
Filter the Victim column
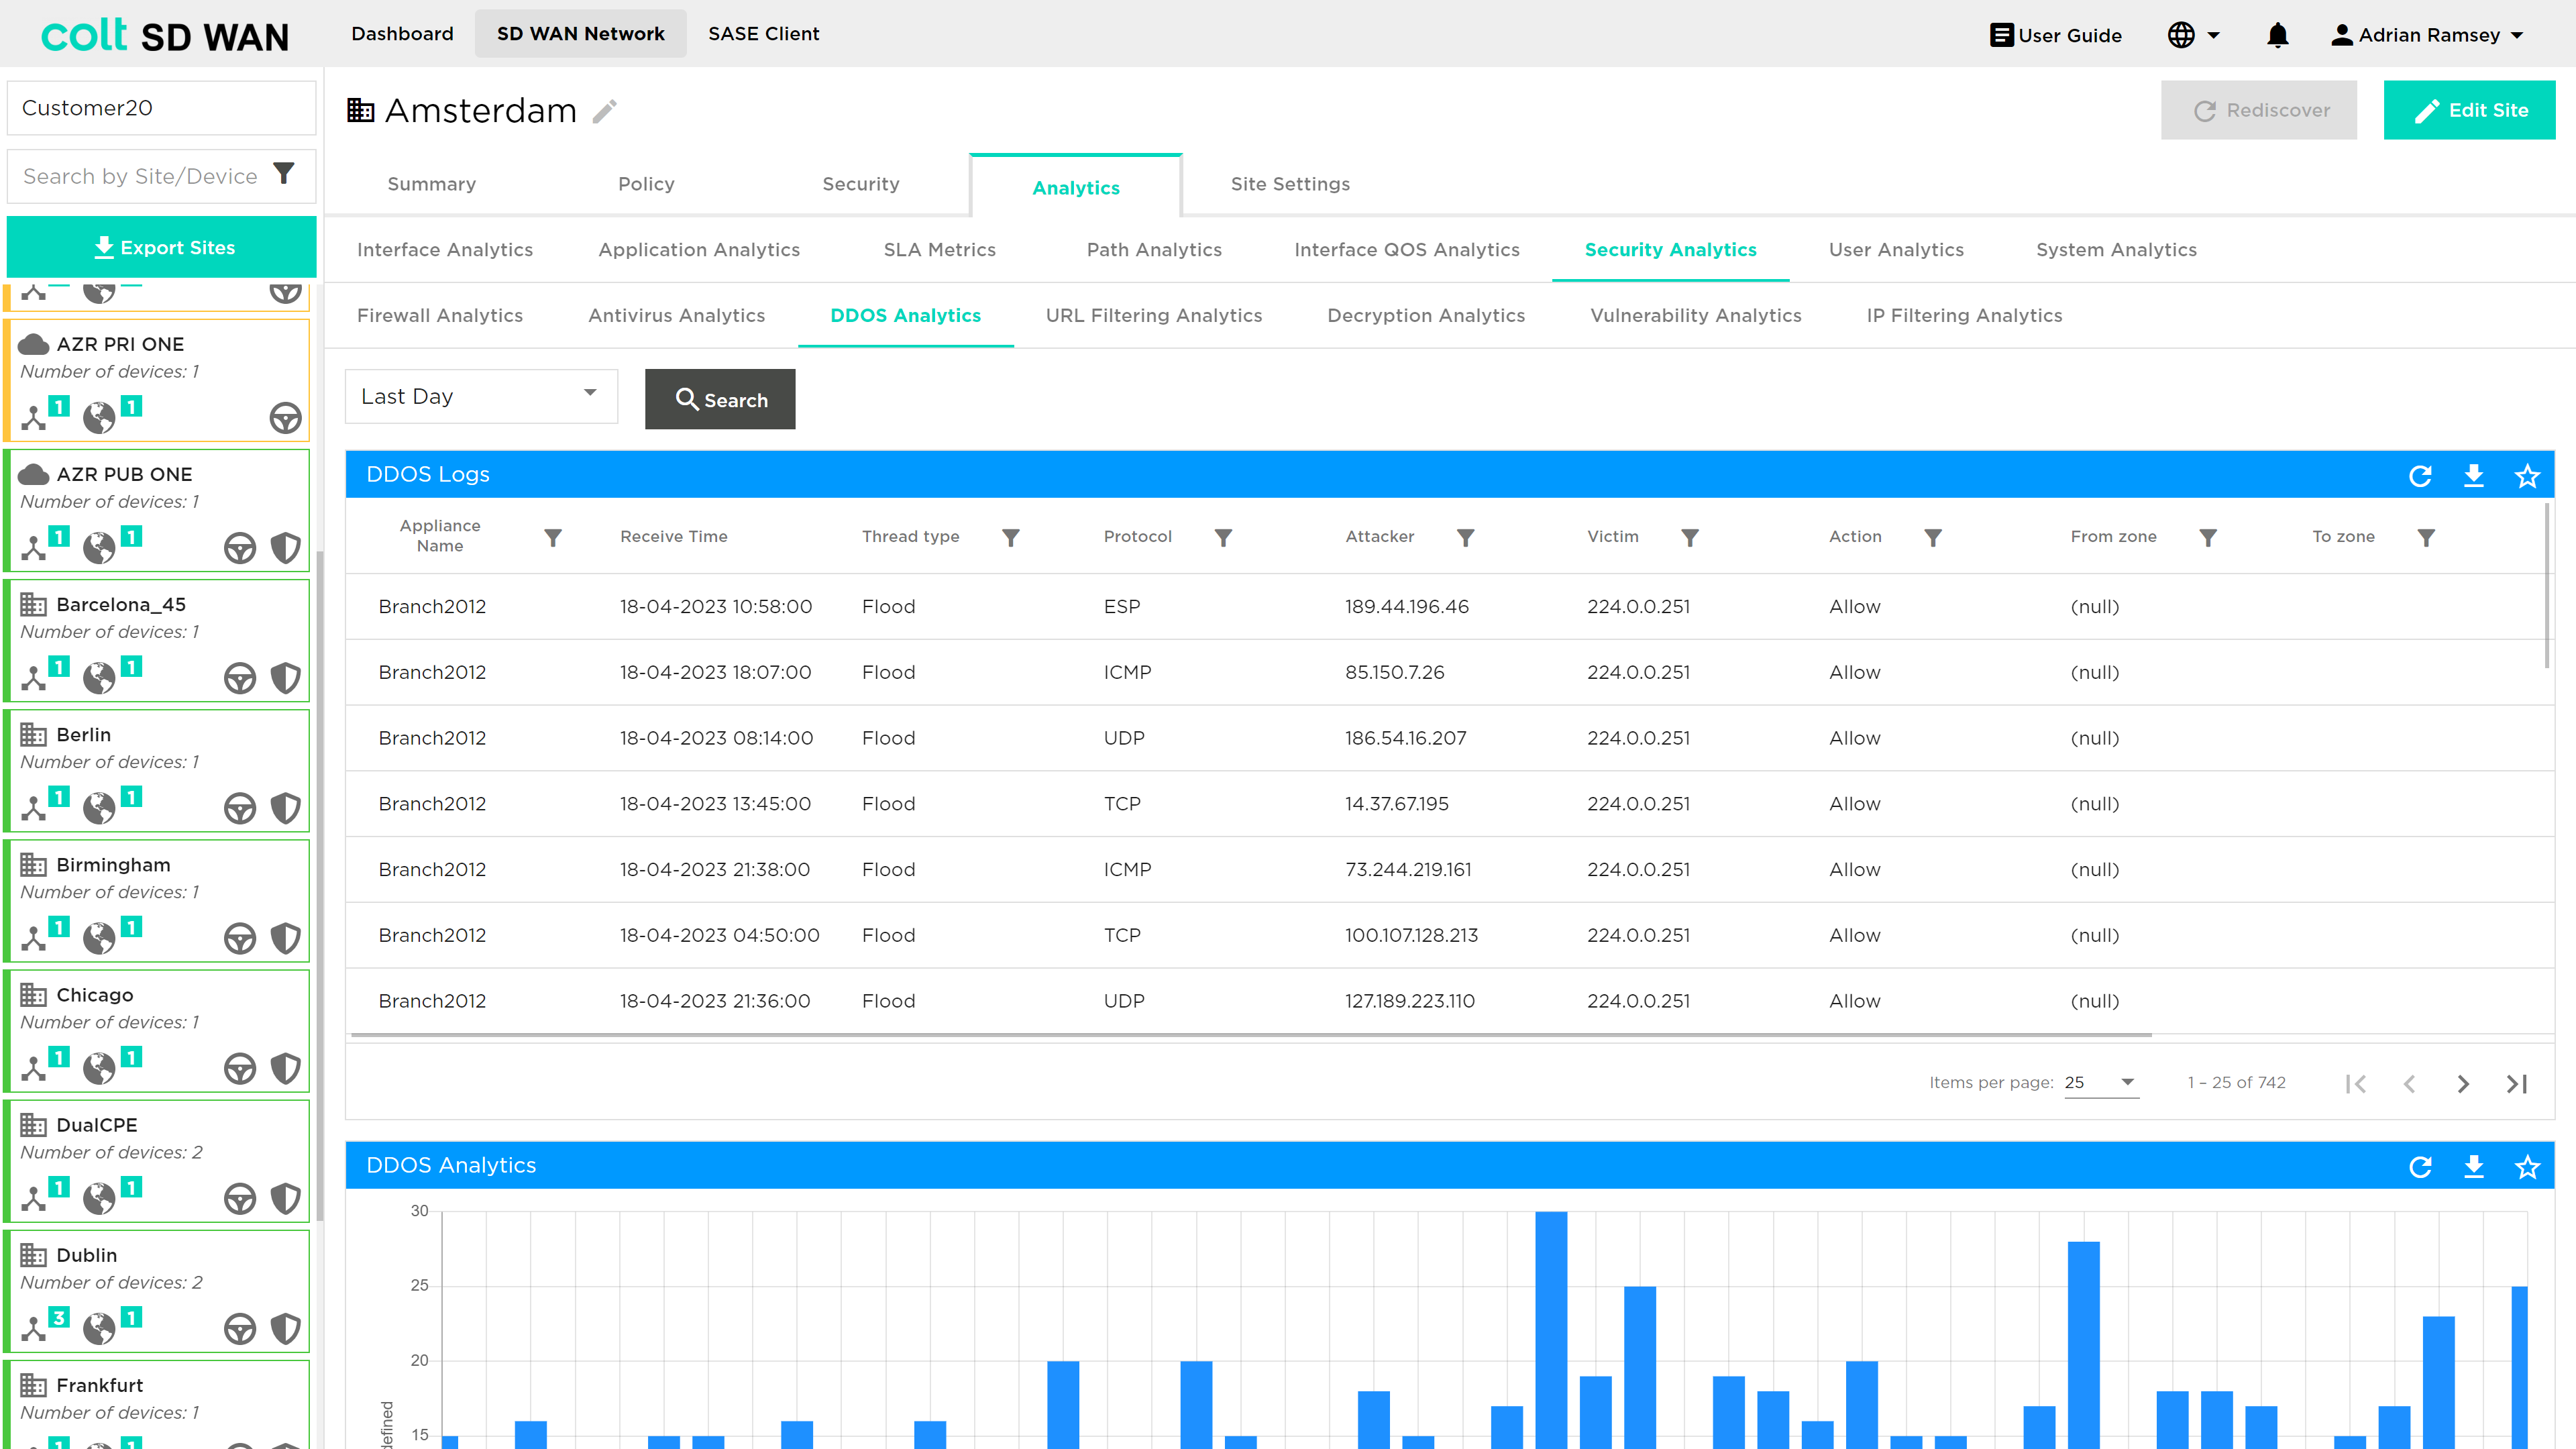(x=1690, y=537)
